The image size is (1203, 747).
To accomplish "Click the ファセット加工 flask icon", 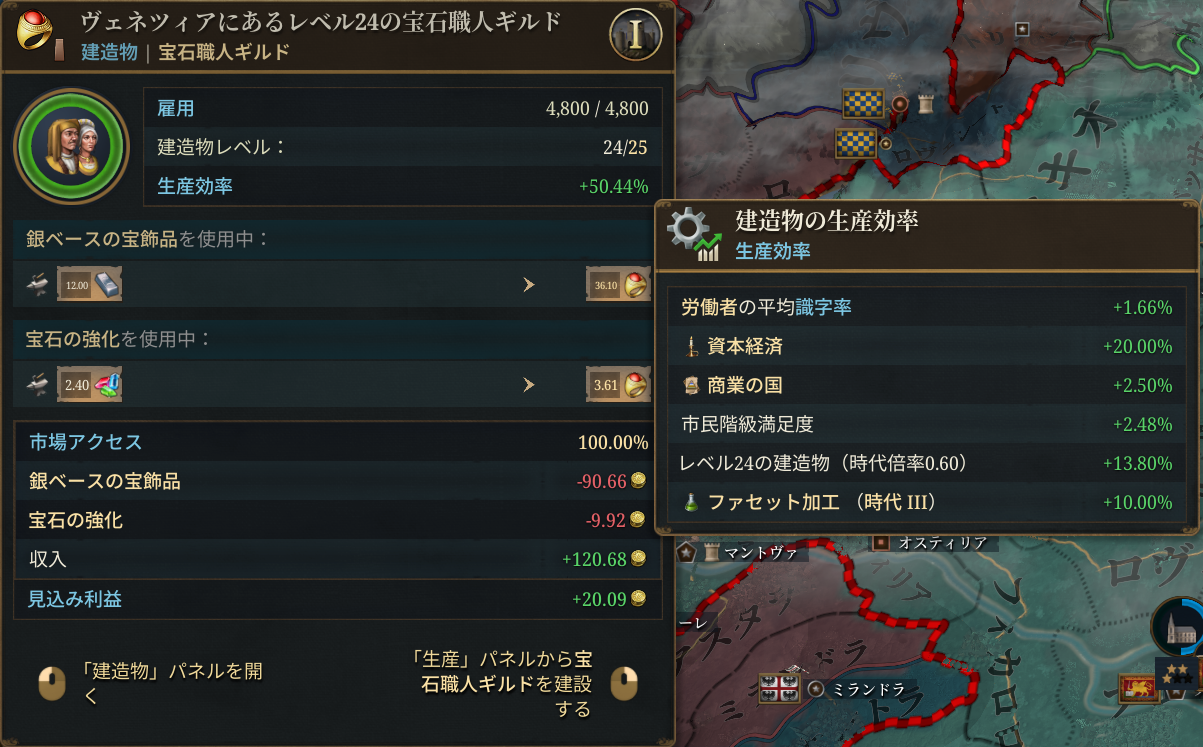I will pyautogui.click(x=691, y=502).
